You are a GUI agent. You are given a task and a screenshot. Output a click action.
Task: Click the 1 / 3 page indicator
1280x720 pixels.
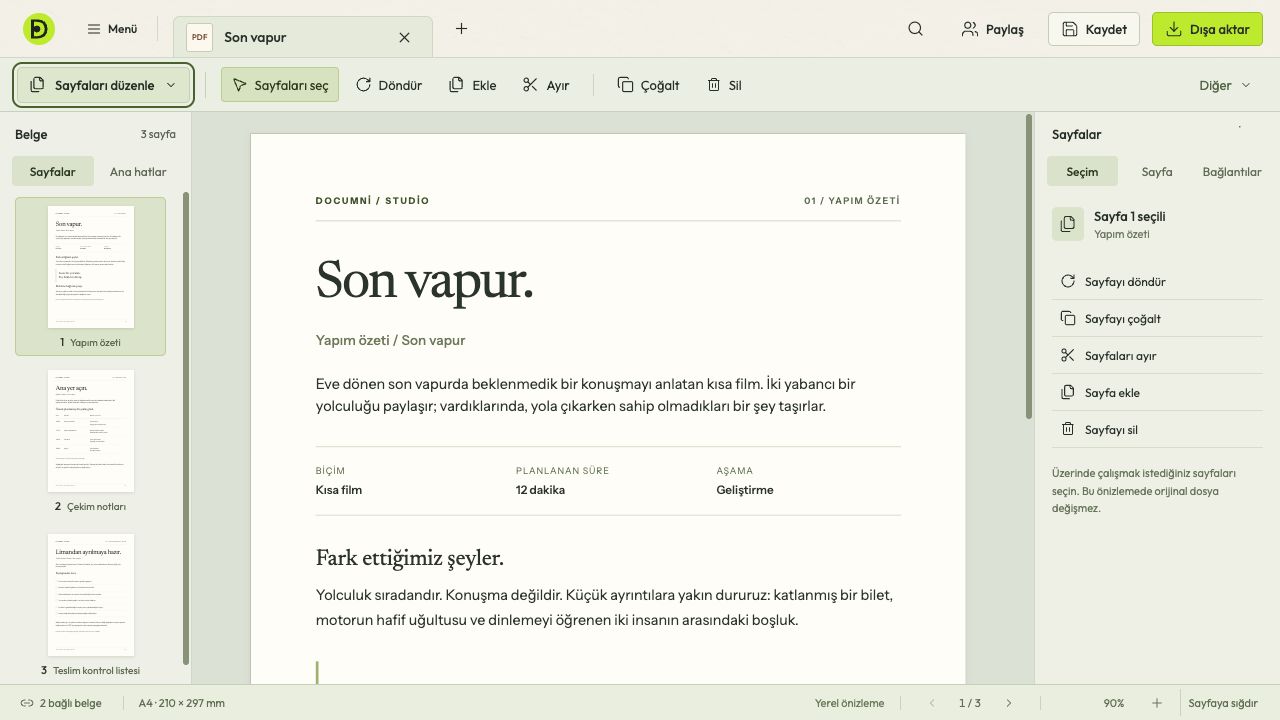(970, 703)
